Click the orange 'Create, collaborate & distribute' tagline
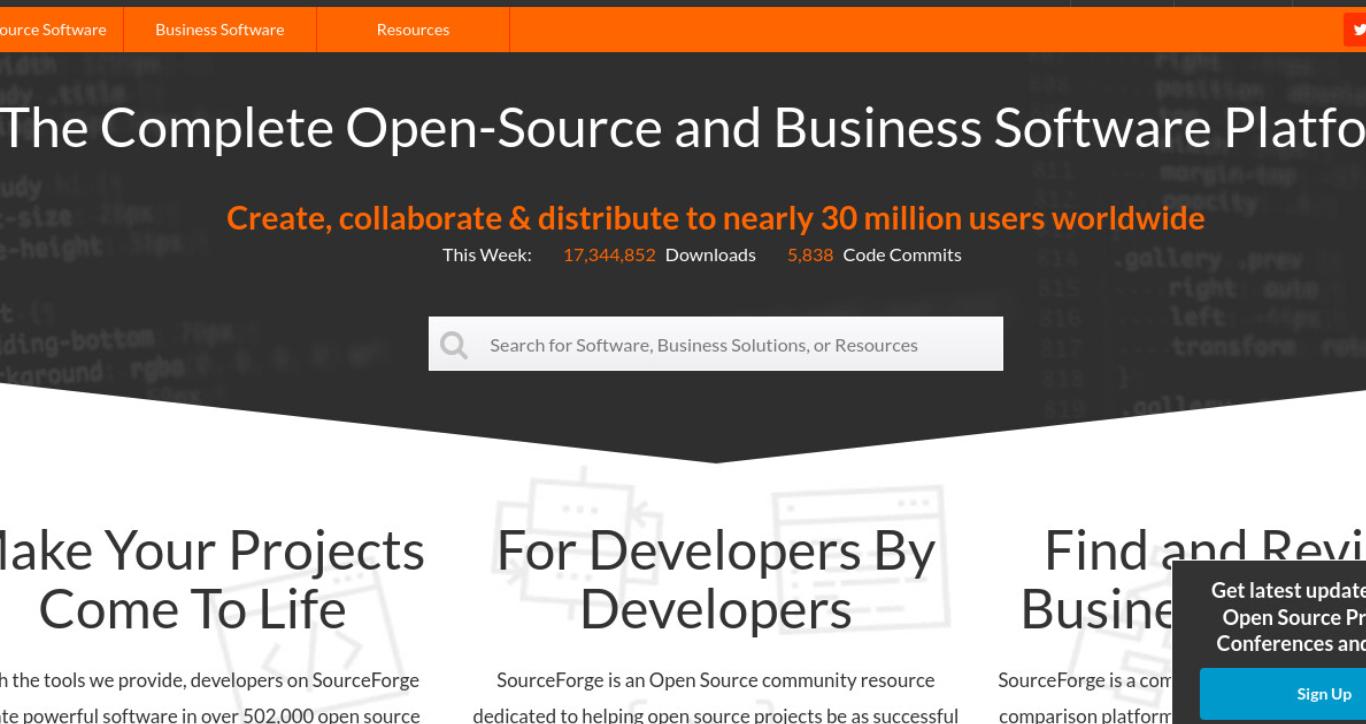This screenshot has width=1366, height=724. click(x=716, y=217)
